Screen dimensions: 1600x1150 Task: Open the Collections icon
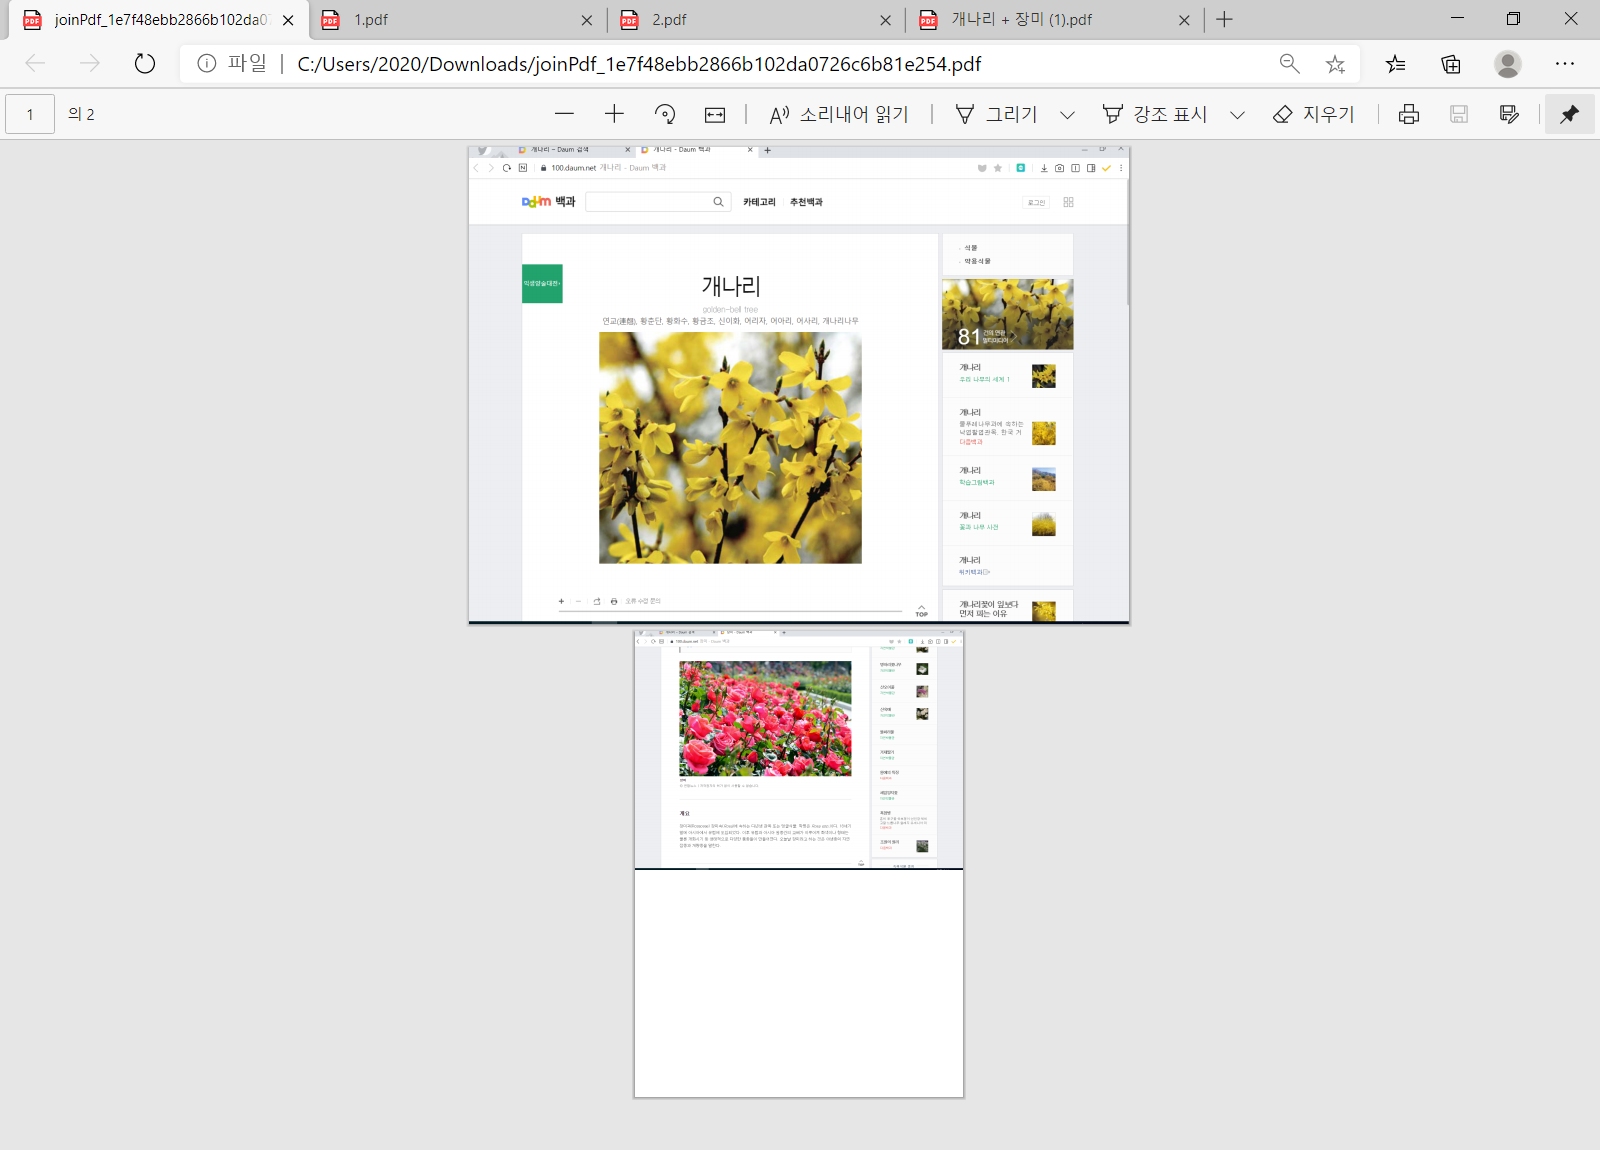[1451, 64]
